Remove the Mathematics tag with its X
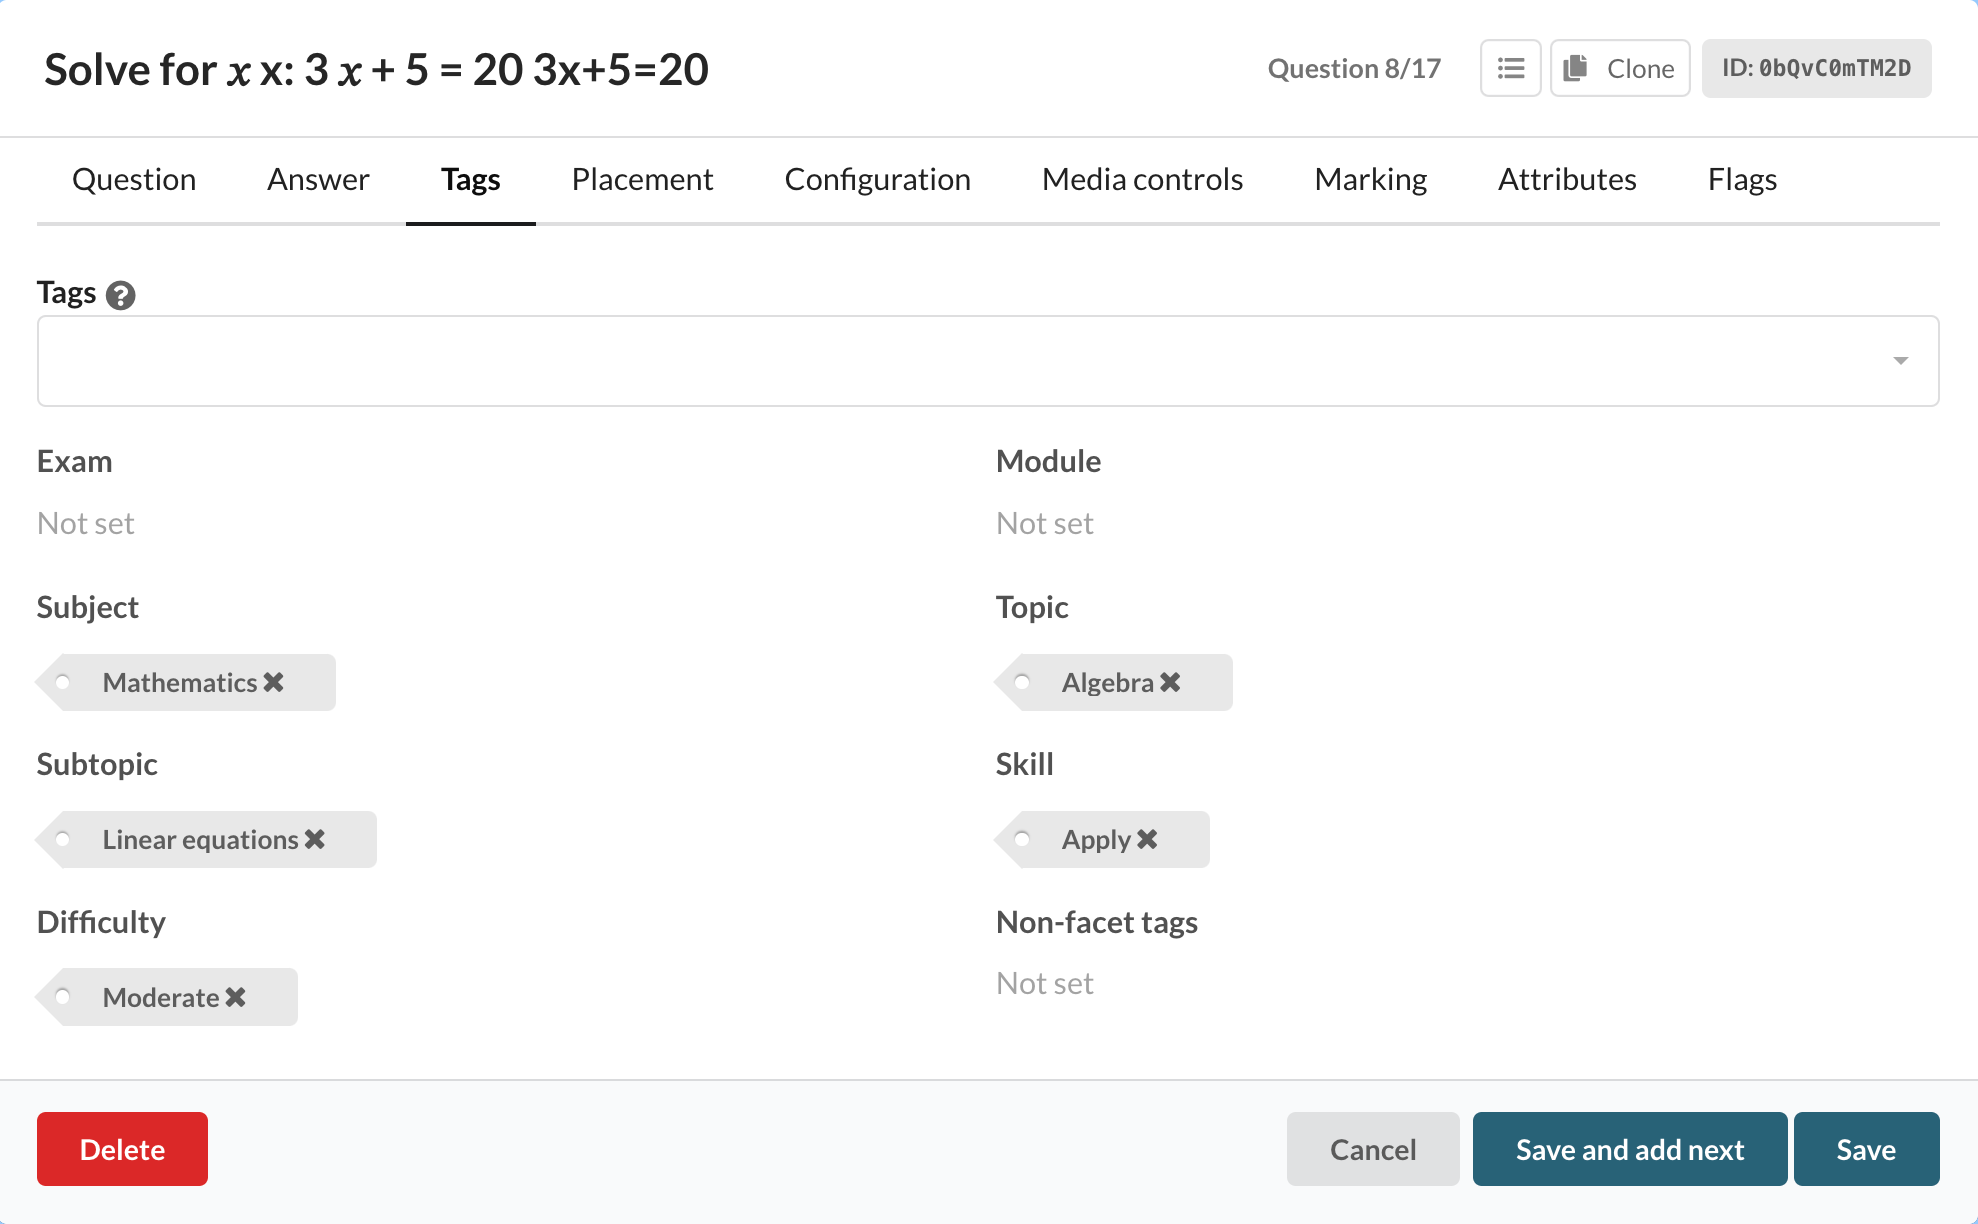Image resolution: width=1978 pixels, height=1224 pixels. pos(274,682)
